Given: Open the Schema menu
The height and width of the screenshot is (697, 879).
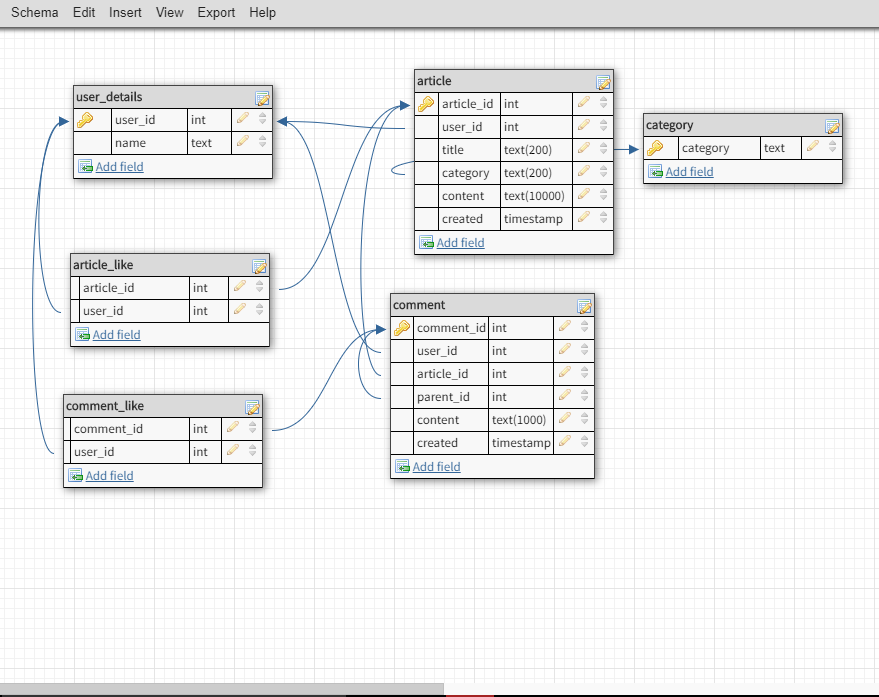Looking at the screenshot, I should pos(34,12).
